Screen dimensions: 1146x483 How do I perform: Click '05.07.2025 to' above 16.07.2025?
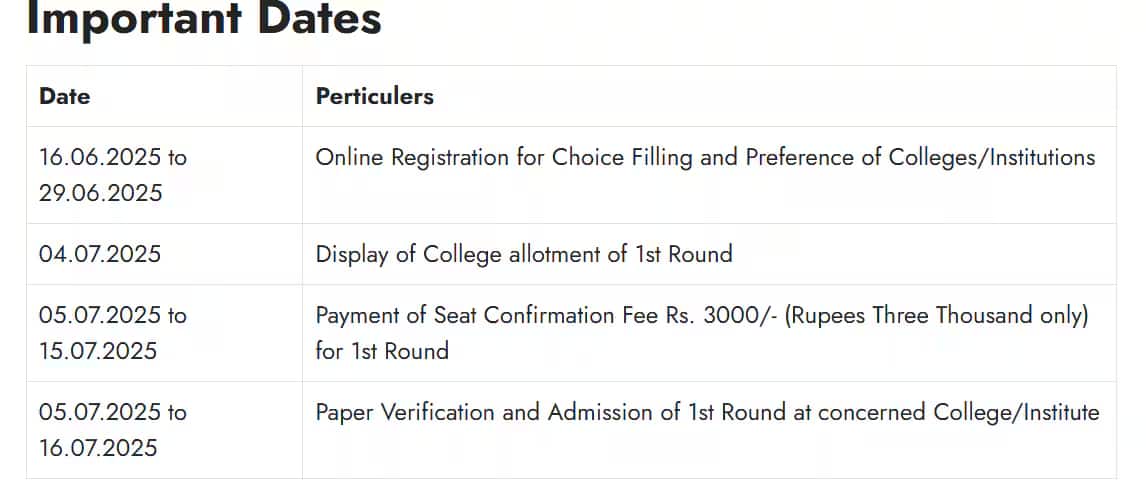(x=113, y=412)
